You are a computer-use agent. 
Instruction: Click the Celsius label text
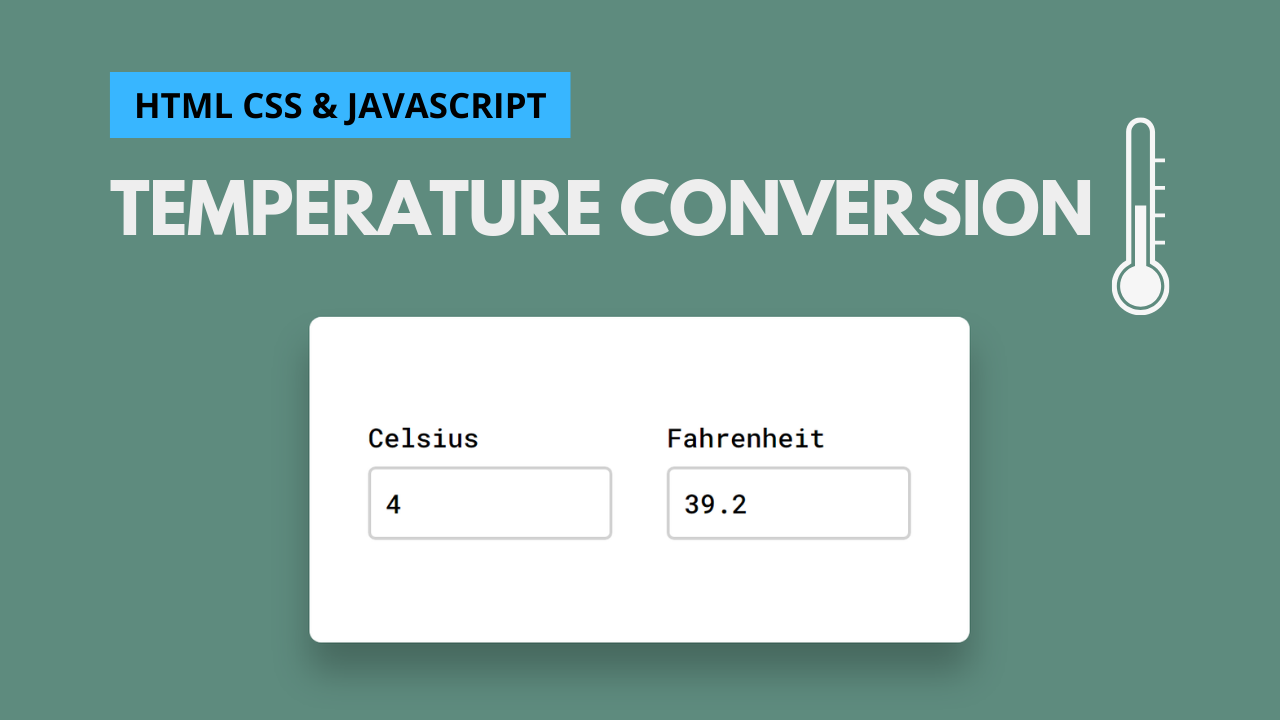423,438
